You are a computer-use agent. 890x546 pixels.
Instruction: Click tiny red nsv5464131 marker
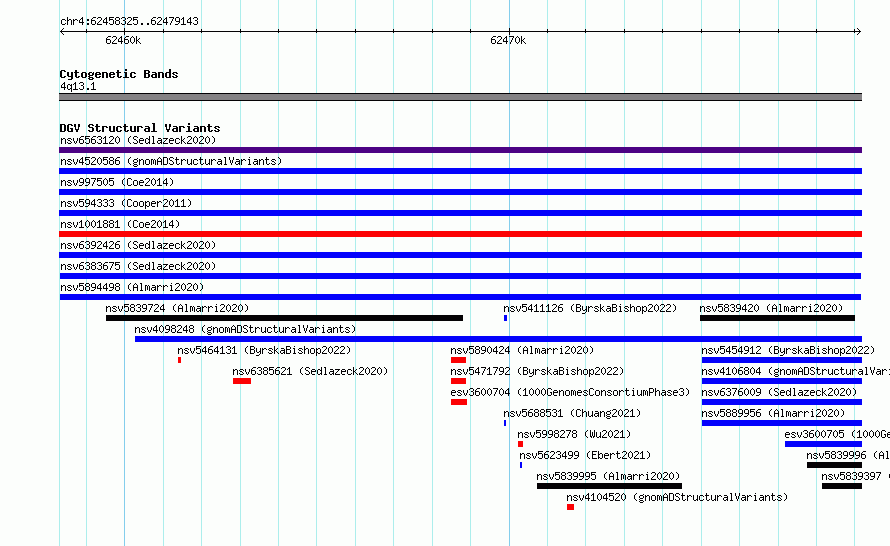coord(179,360)
